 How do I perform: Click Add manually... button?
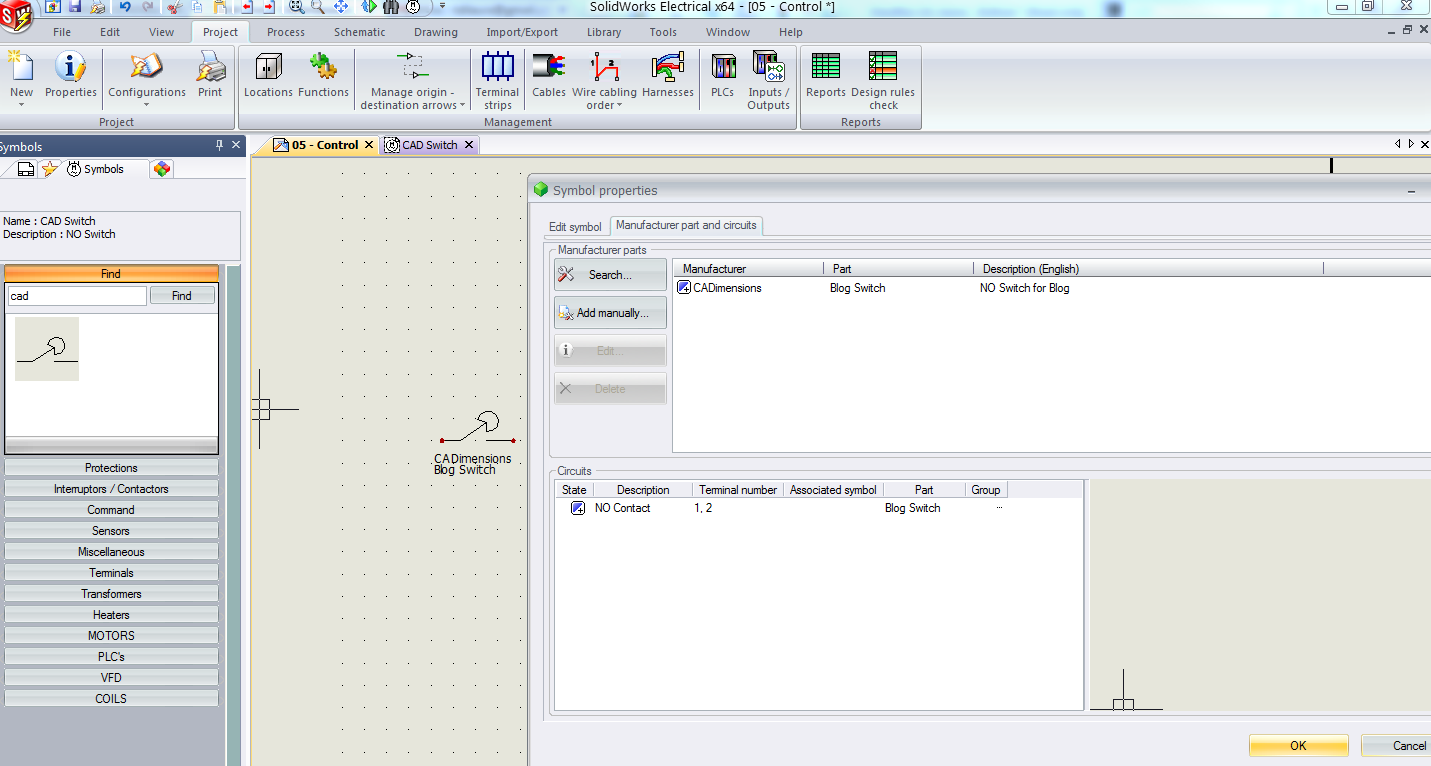(x=610, y=313)
